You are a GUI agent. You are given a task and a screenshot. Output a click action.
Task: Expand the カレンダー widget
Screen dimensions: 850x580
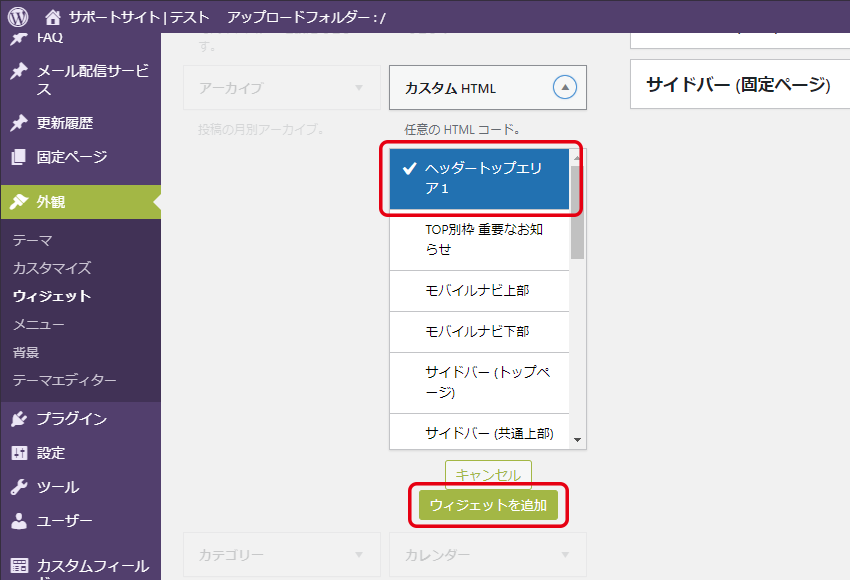click(565, 555)
